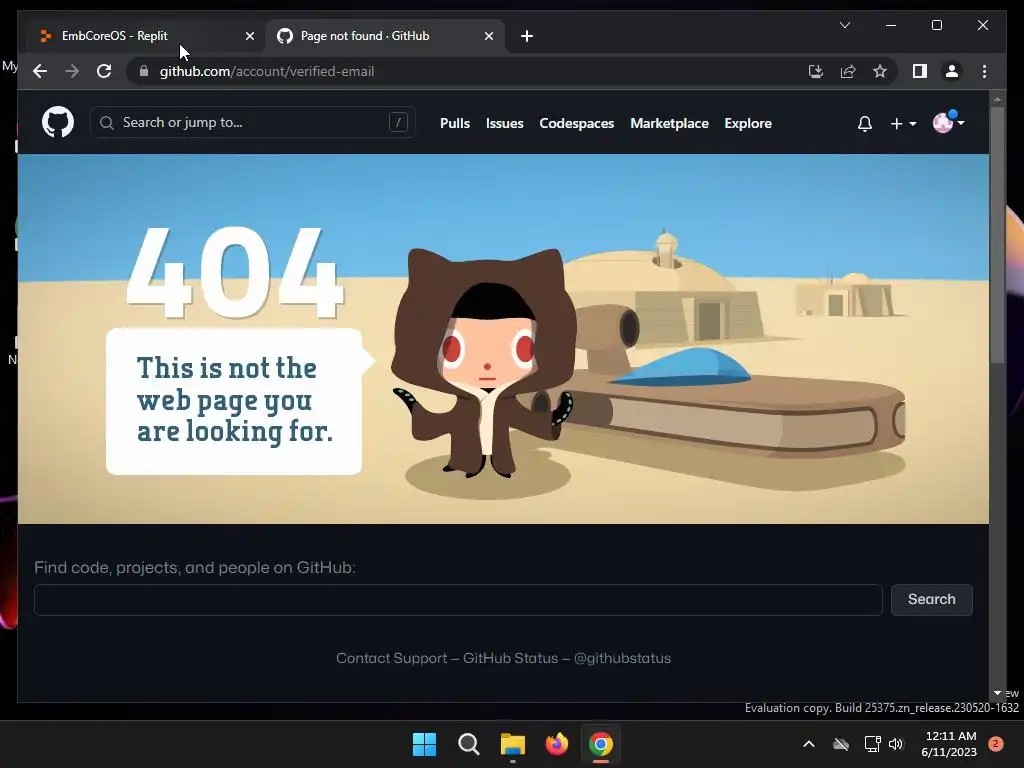Image resolution: width=1024 pixels, height=768 pixels.
Task: Open the Chrome profile icon
Action: 952,71
